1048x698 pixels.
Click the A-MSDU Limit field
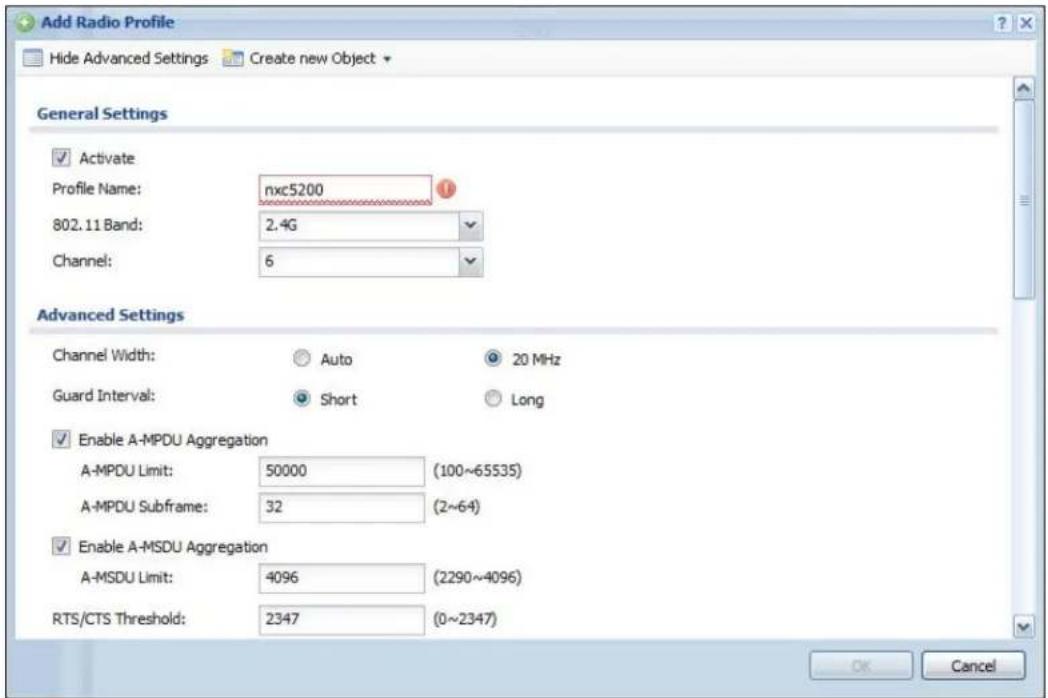[342, 578]
